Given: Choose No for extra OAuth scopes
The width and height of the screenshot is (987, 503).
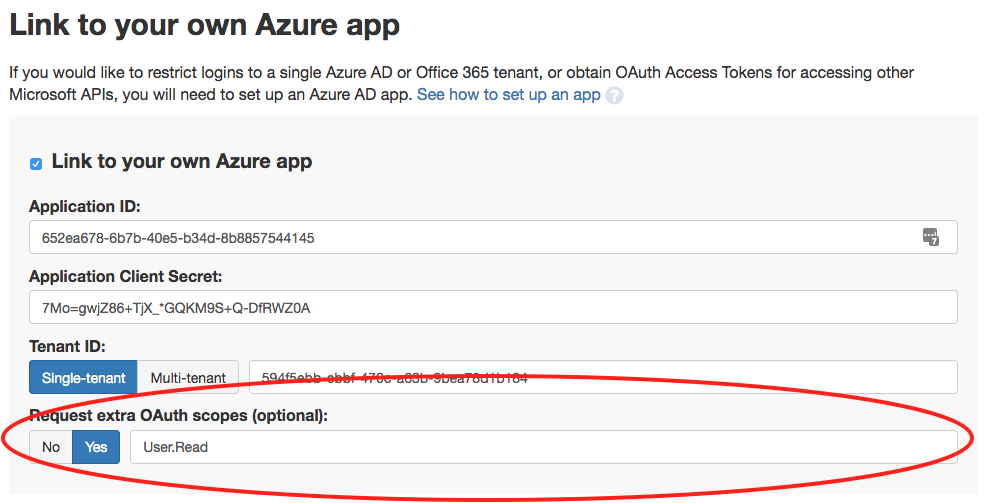Looking at the screenshot, I should (51, 447).
